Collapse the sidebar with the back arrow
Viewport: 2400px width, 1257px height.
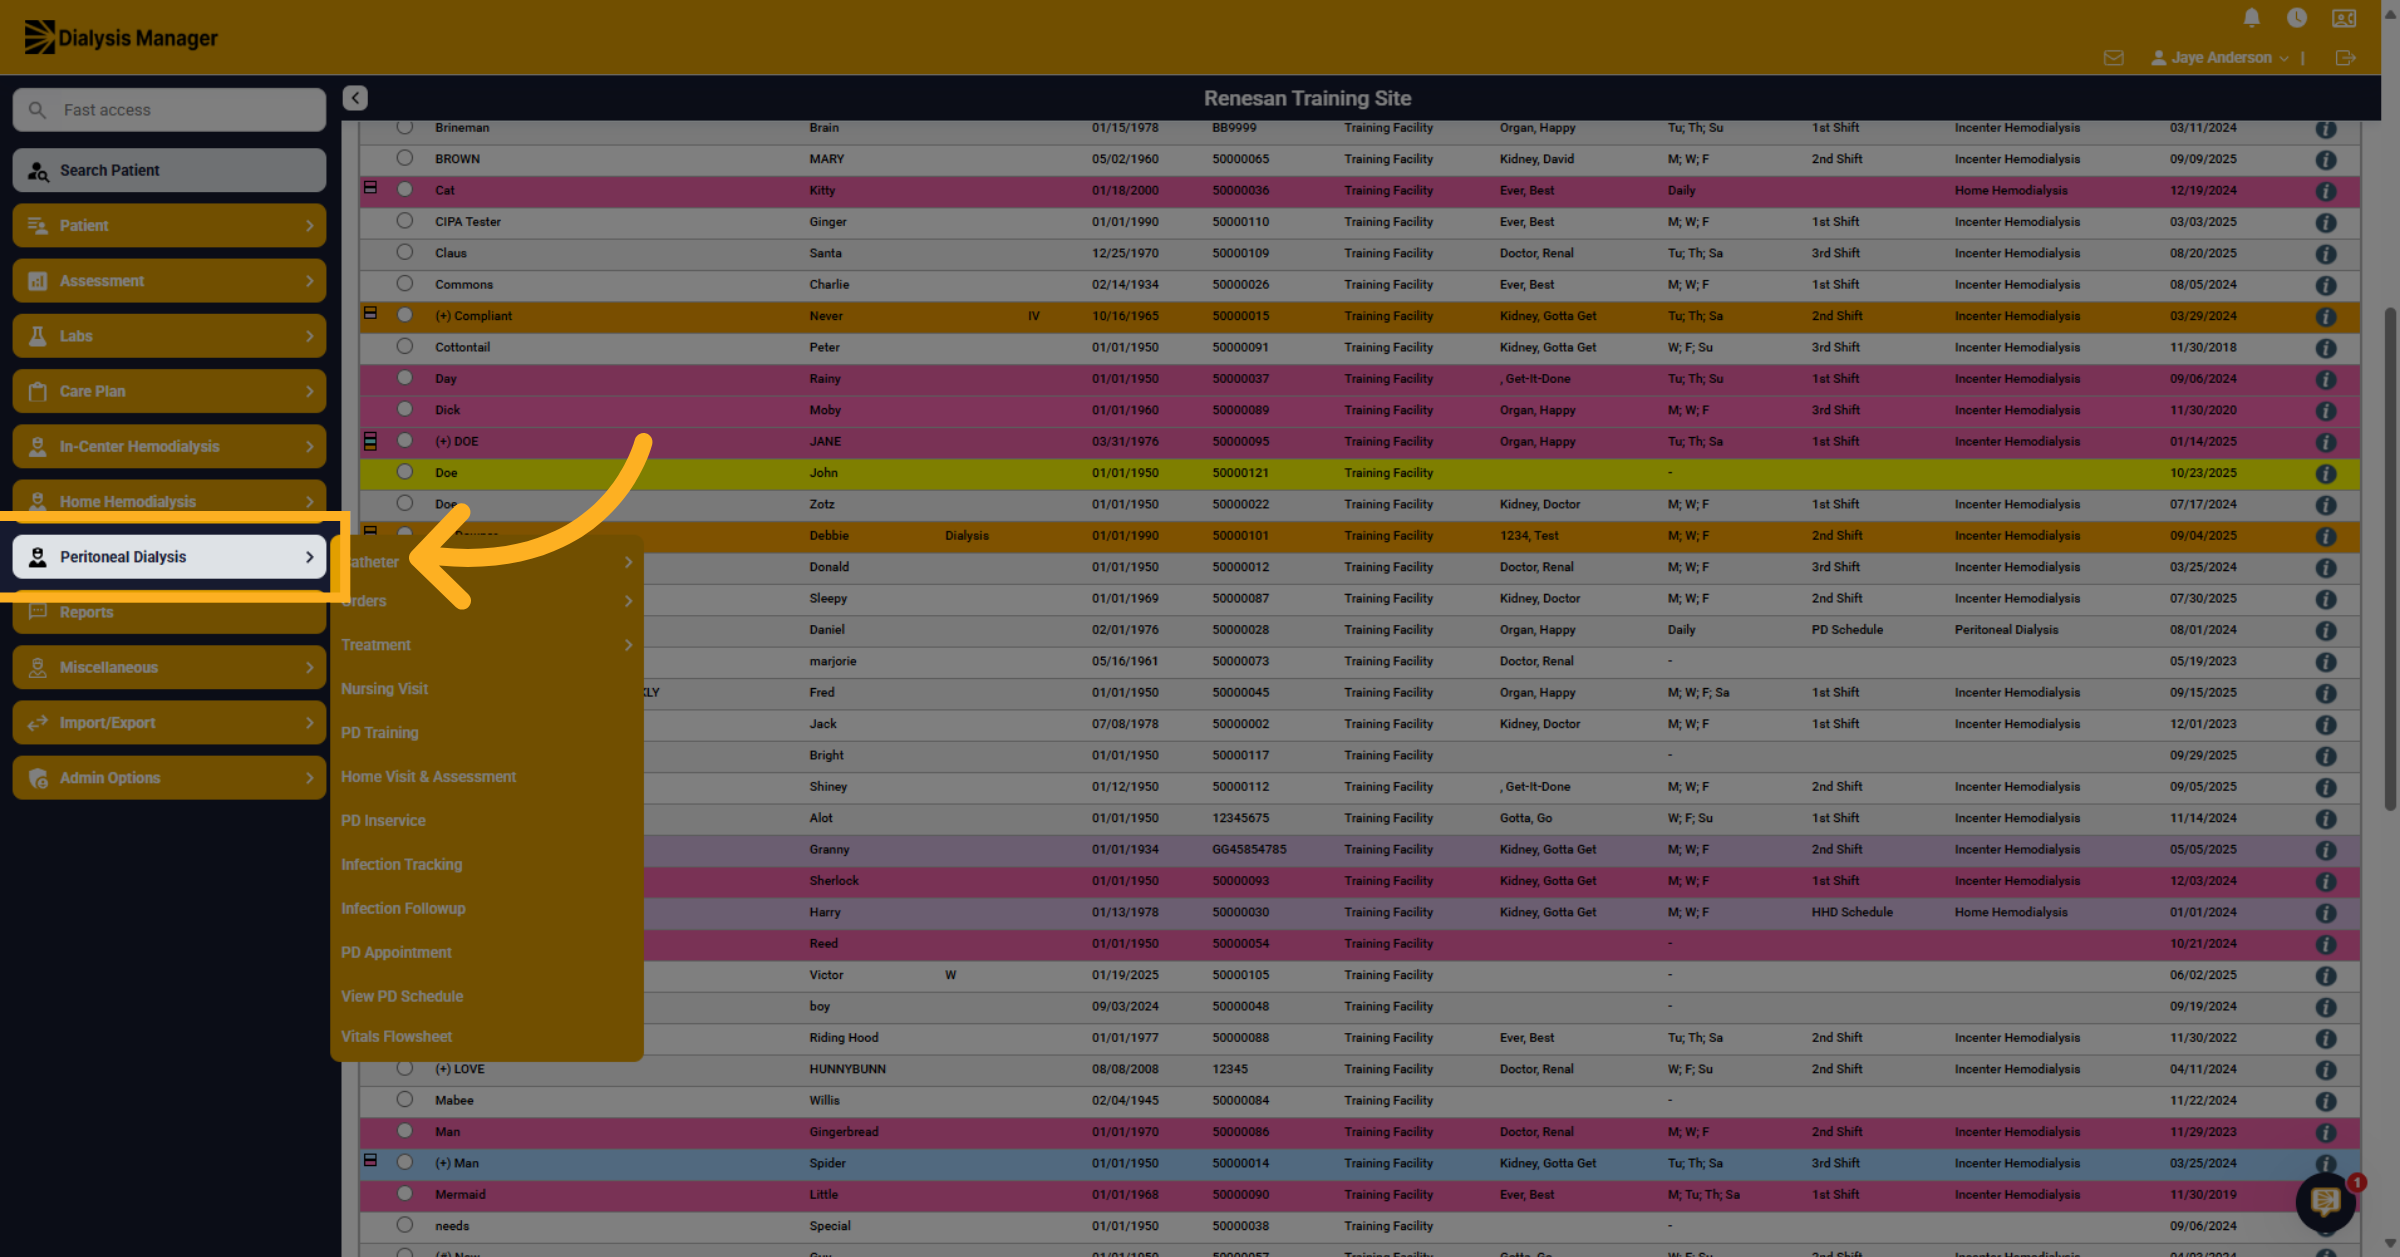355,98
